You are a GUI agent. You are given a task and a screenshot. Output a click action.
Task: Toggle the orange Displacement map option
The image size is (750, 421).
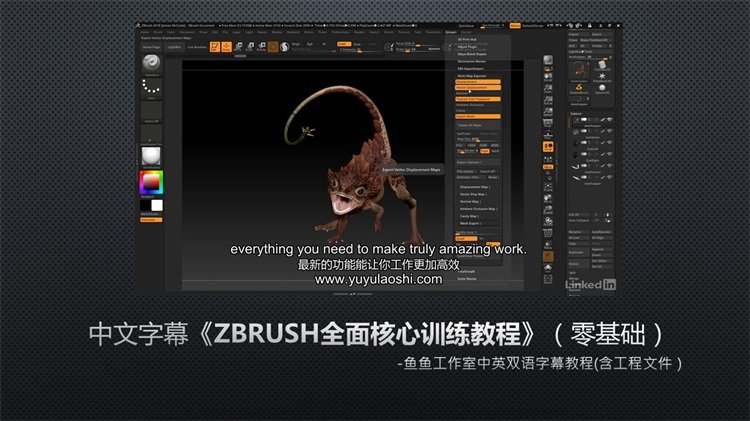(478, 82)
